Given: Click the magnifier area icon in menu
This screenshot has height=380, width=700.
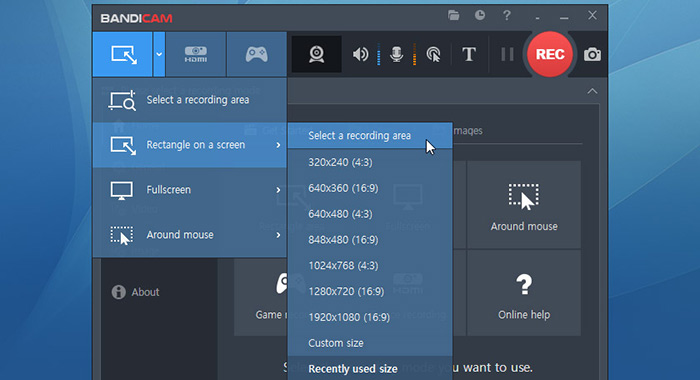Looking at the screenshot, I should pos(122,100).
